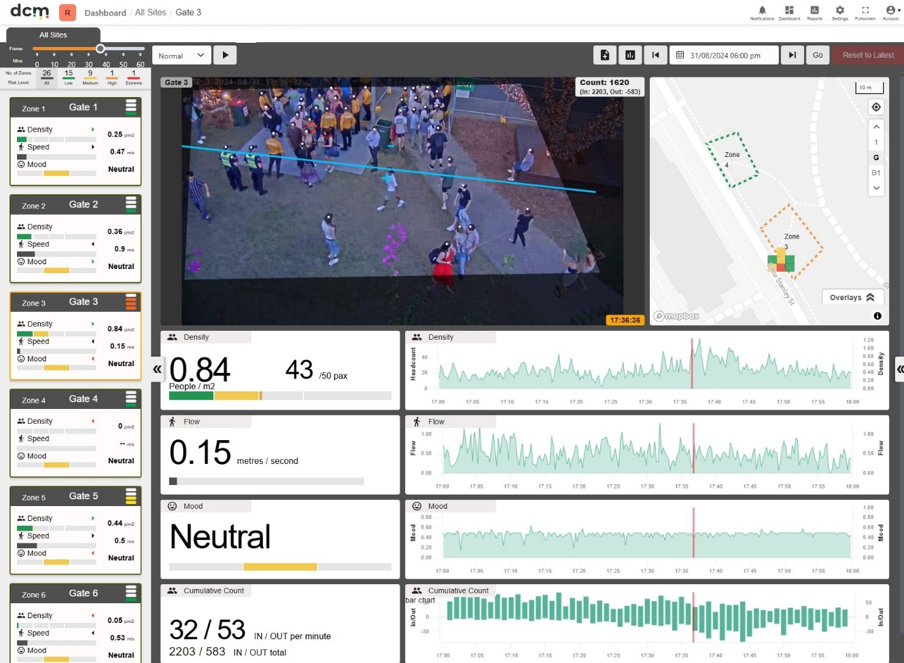Select map floor level G

click(x=876, y=157)
